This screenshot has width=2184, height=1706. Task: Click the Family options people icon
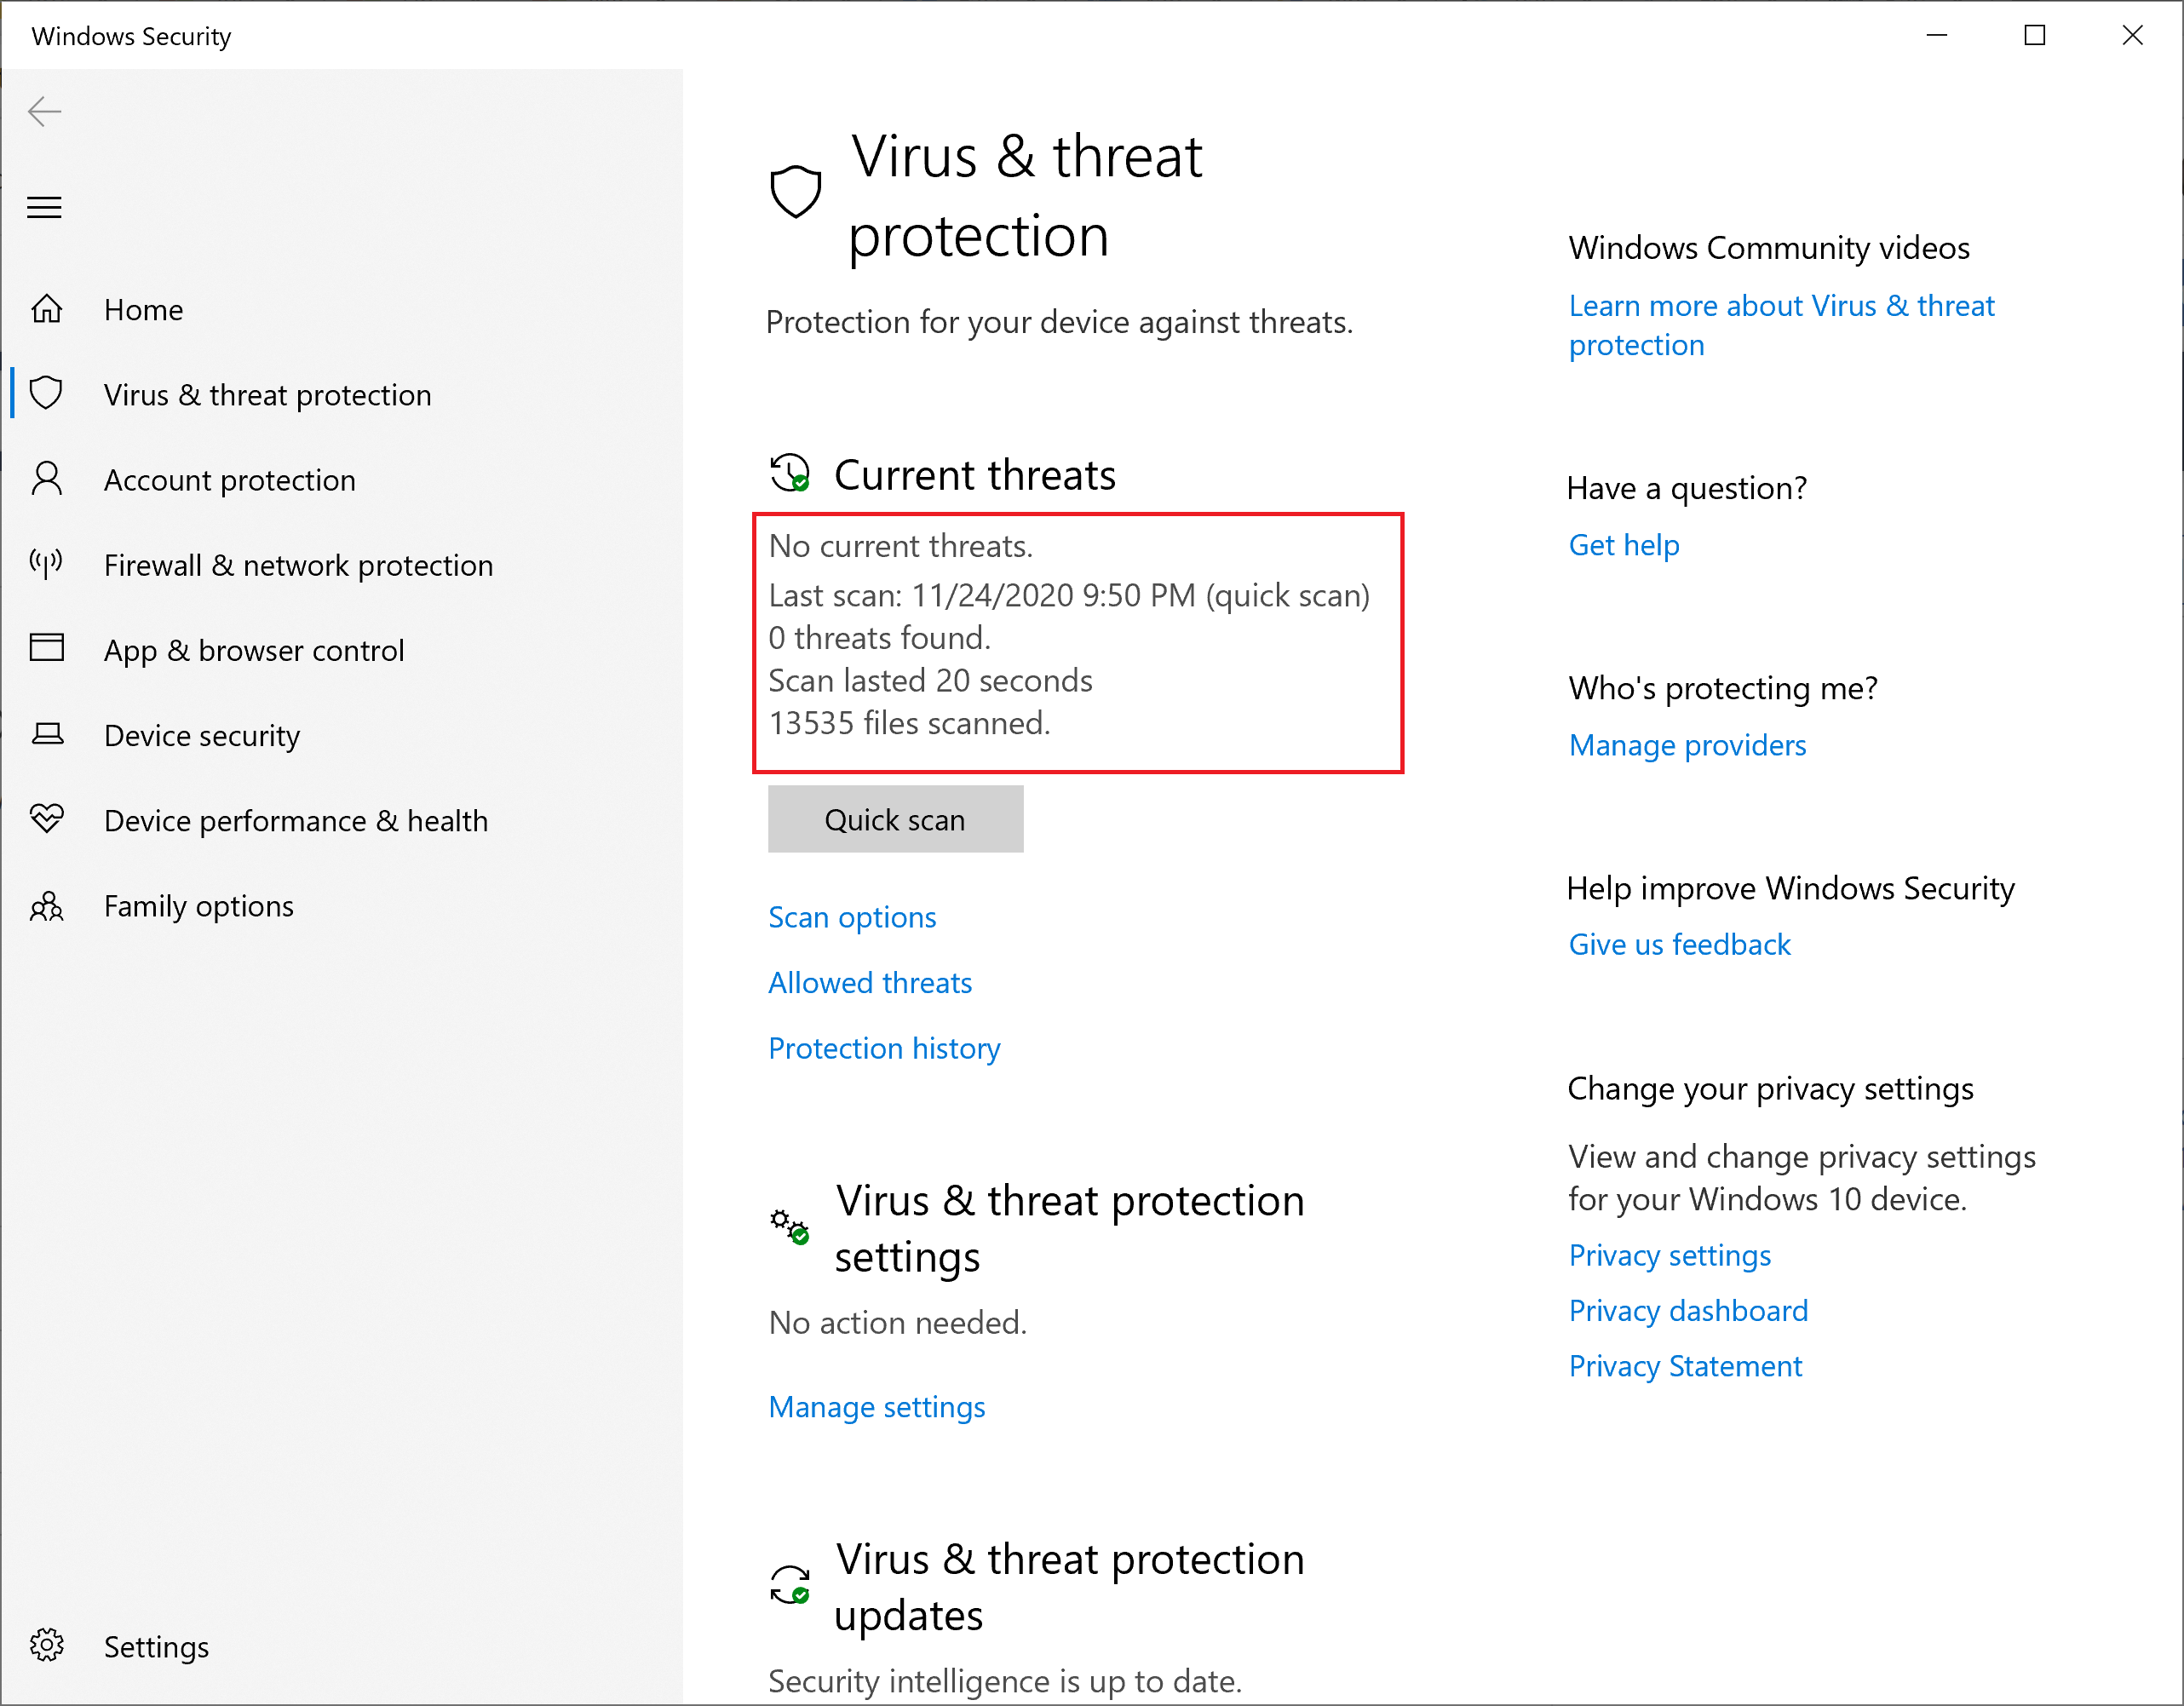(x=47, y=906)
